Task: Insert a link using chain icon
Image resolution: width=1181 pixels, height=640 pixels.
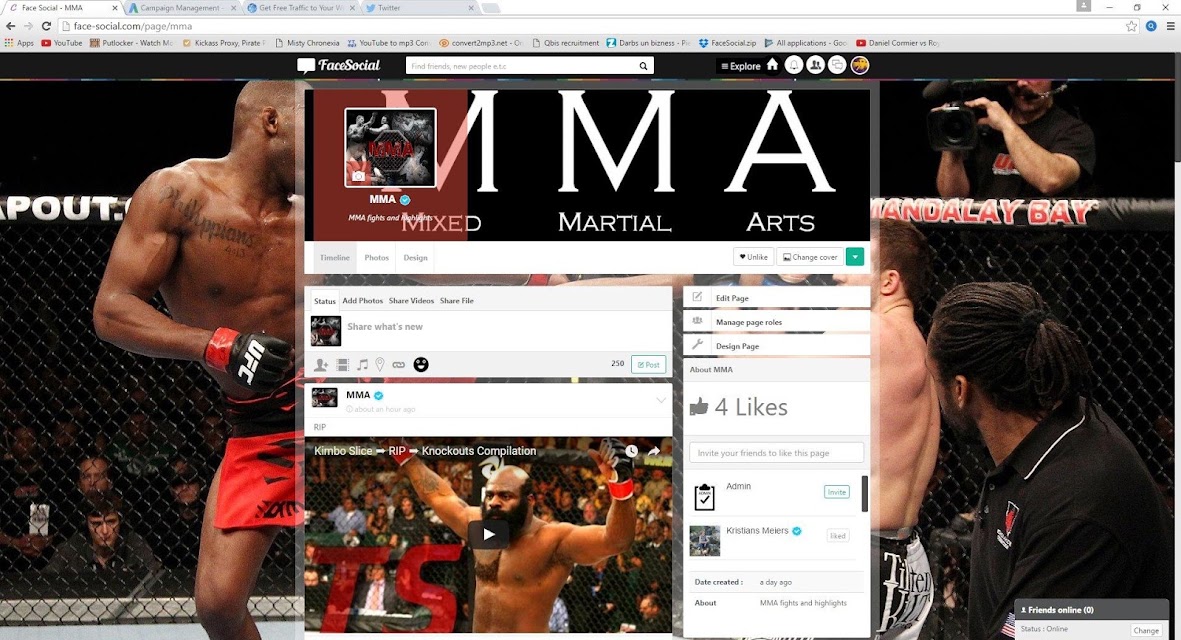Action: click(398, 364)
